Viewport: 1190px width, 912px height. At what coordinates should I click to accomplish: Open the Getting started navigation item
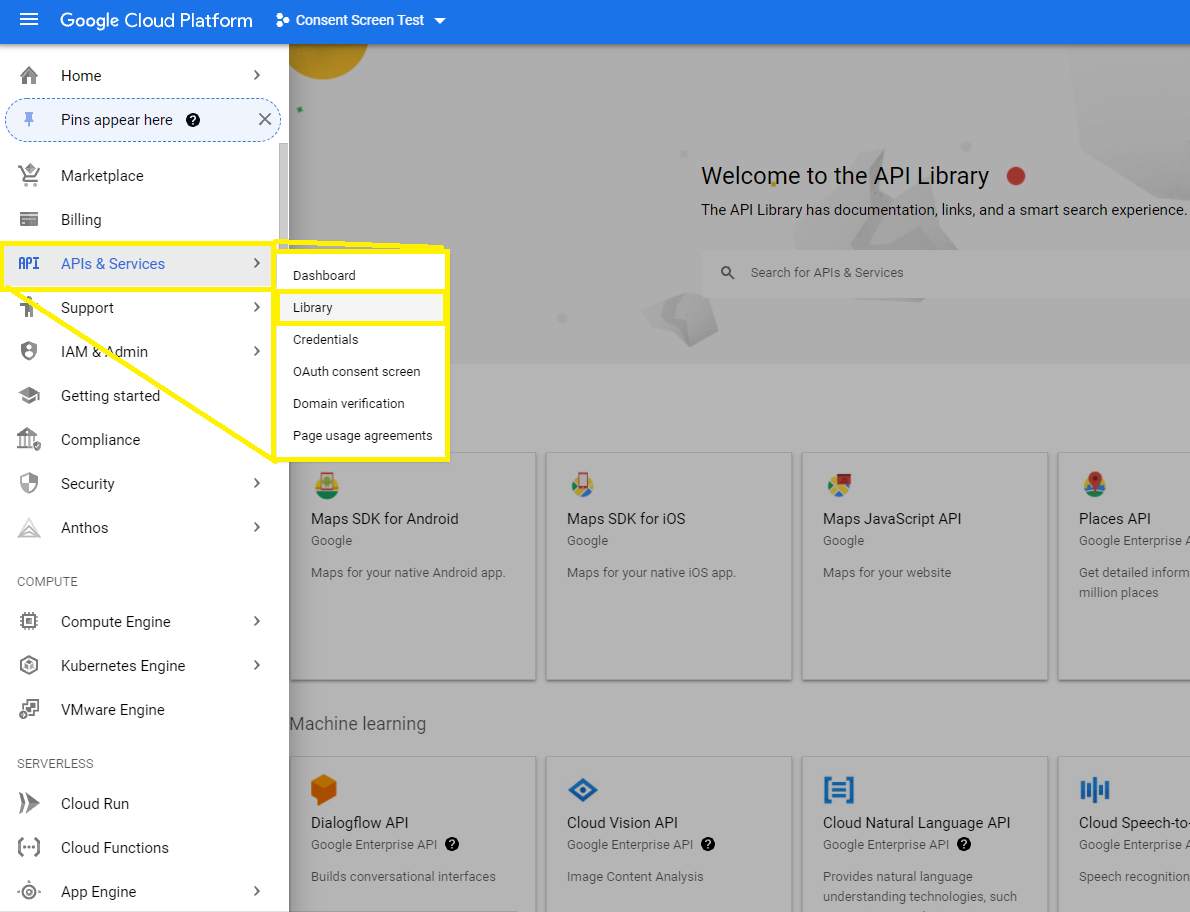(140, 395)
